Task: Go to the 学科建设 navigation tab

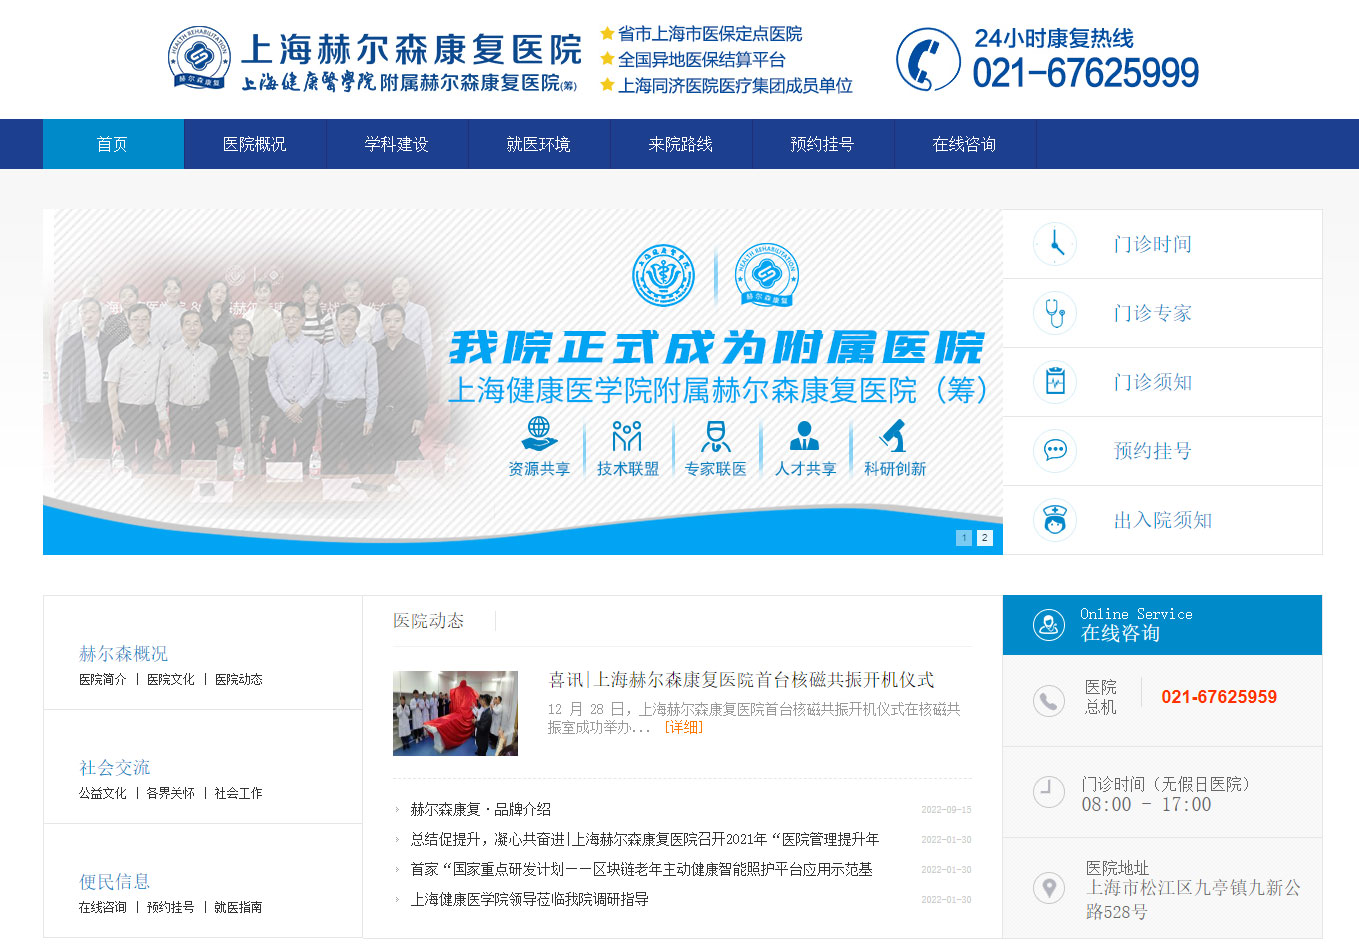Action: tap(396, 144)
